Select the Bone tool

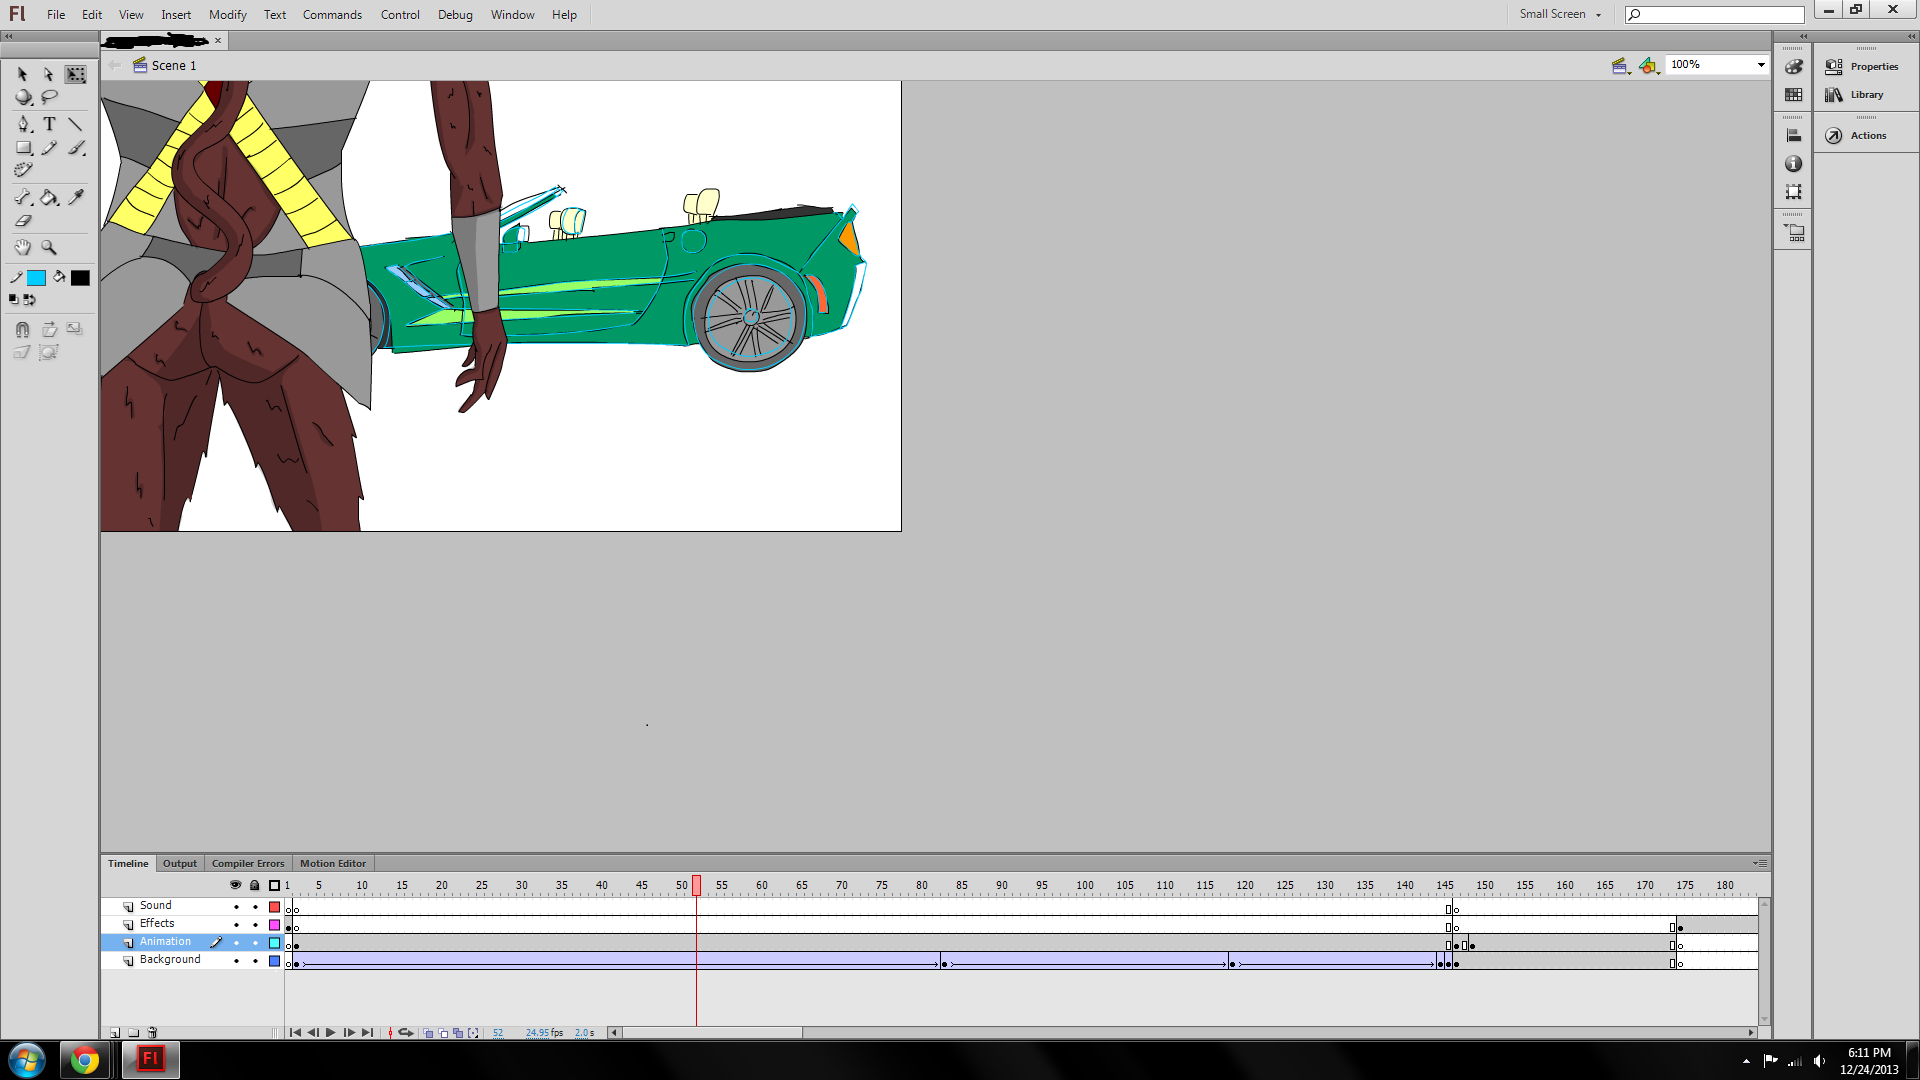pyautogui.click(x=23, y=197)
